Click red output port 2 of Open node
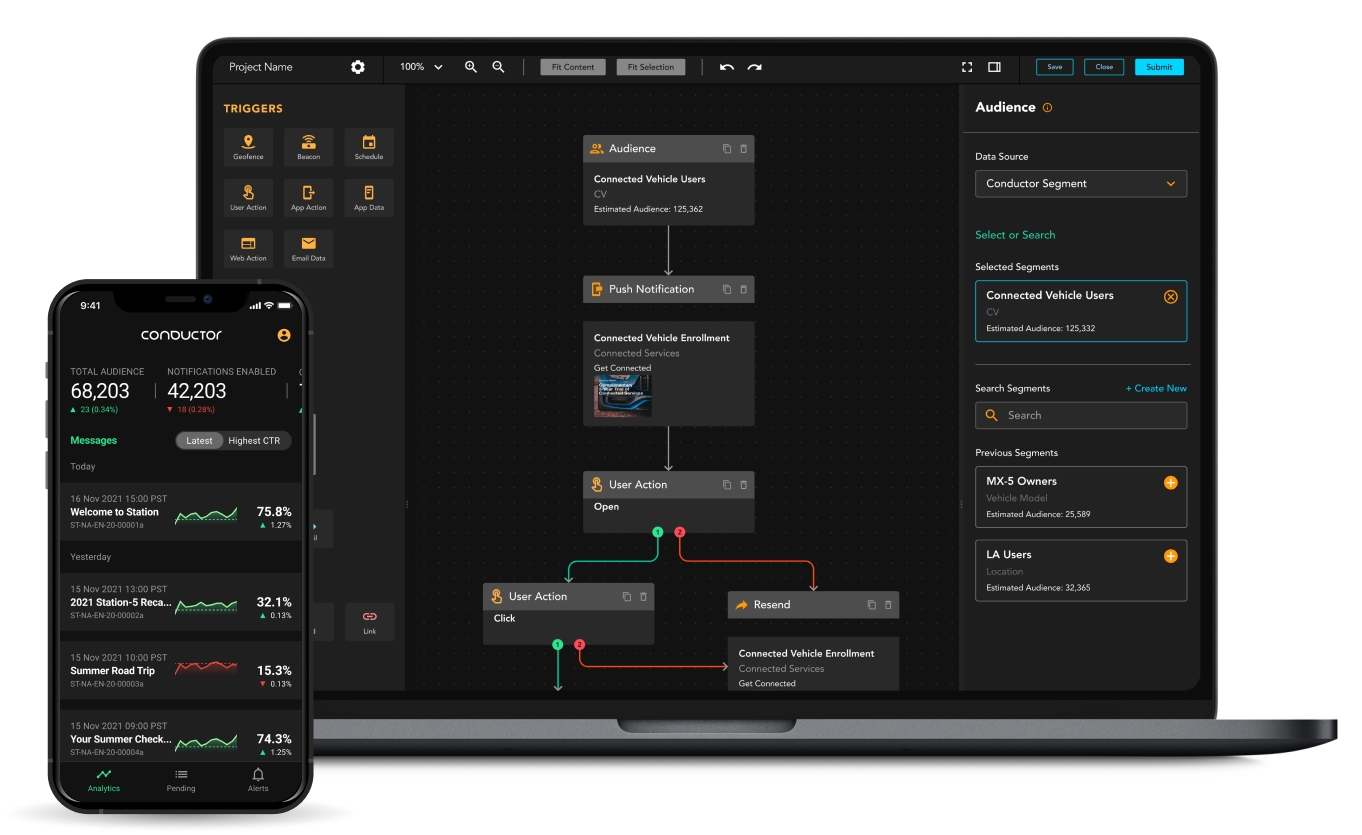This screenshot has width=1362, height=835. (x=680, y=532)
